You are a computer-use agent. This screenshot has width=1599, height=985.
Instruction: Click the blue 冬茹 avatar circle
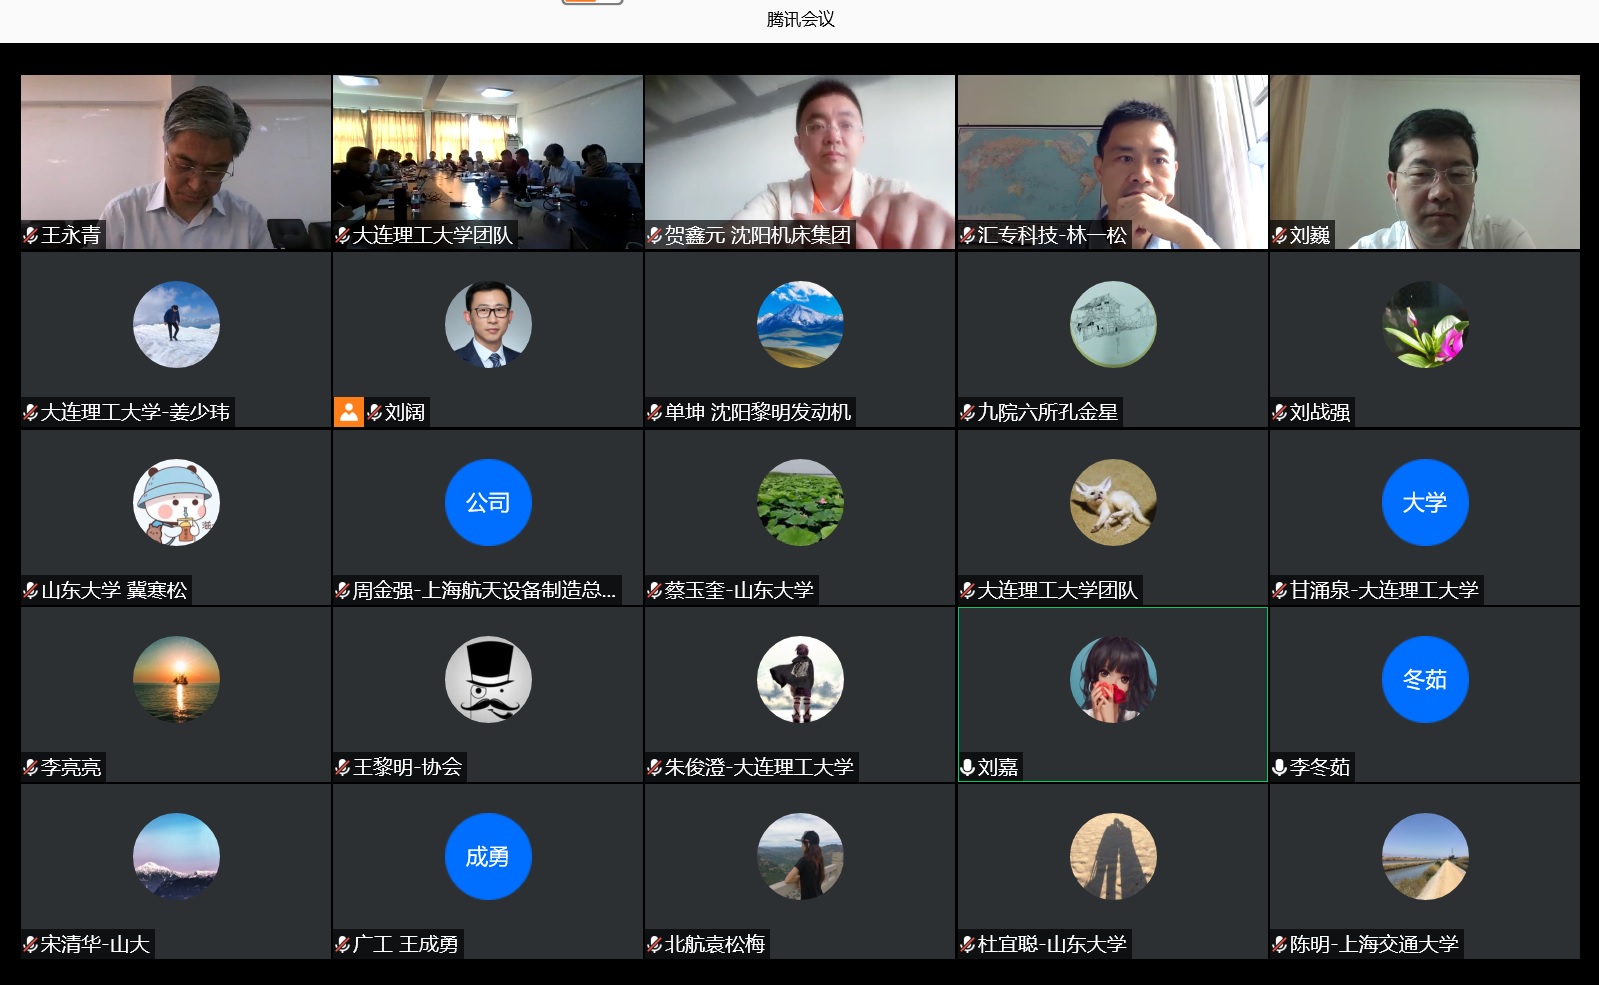(x=1425, y=679)
